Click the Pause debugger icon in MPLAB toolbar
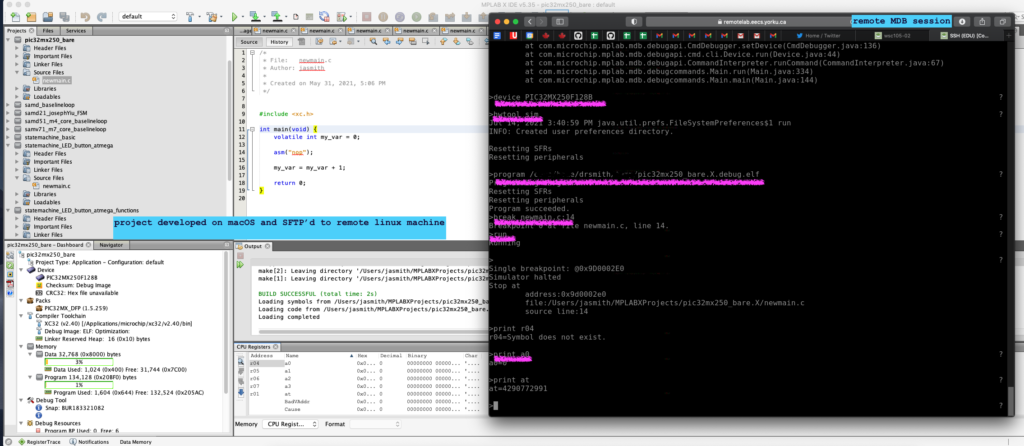 click(x=383, y=17)
